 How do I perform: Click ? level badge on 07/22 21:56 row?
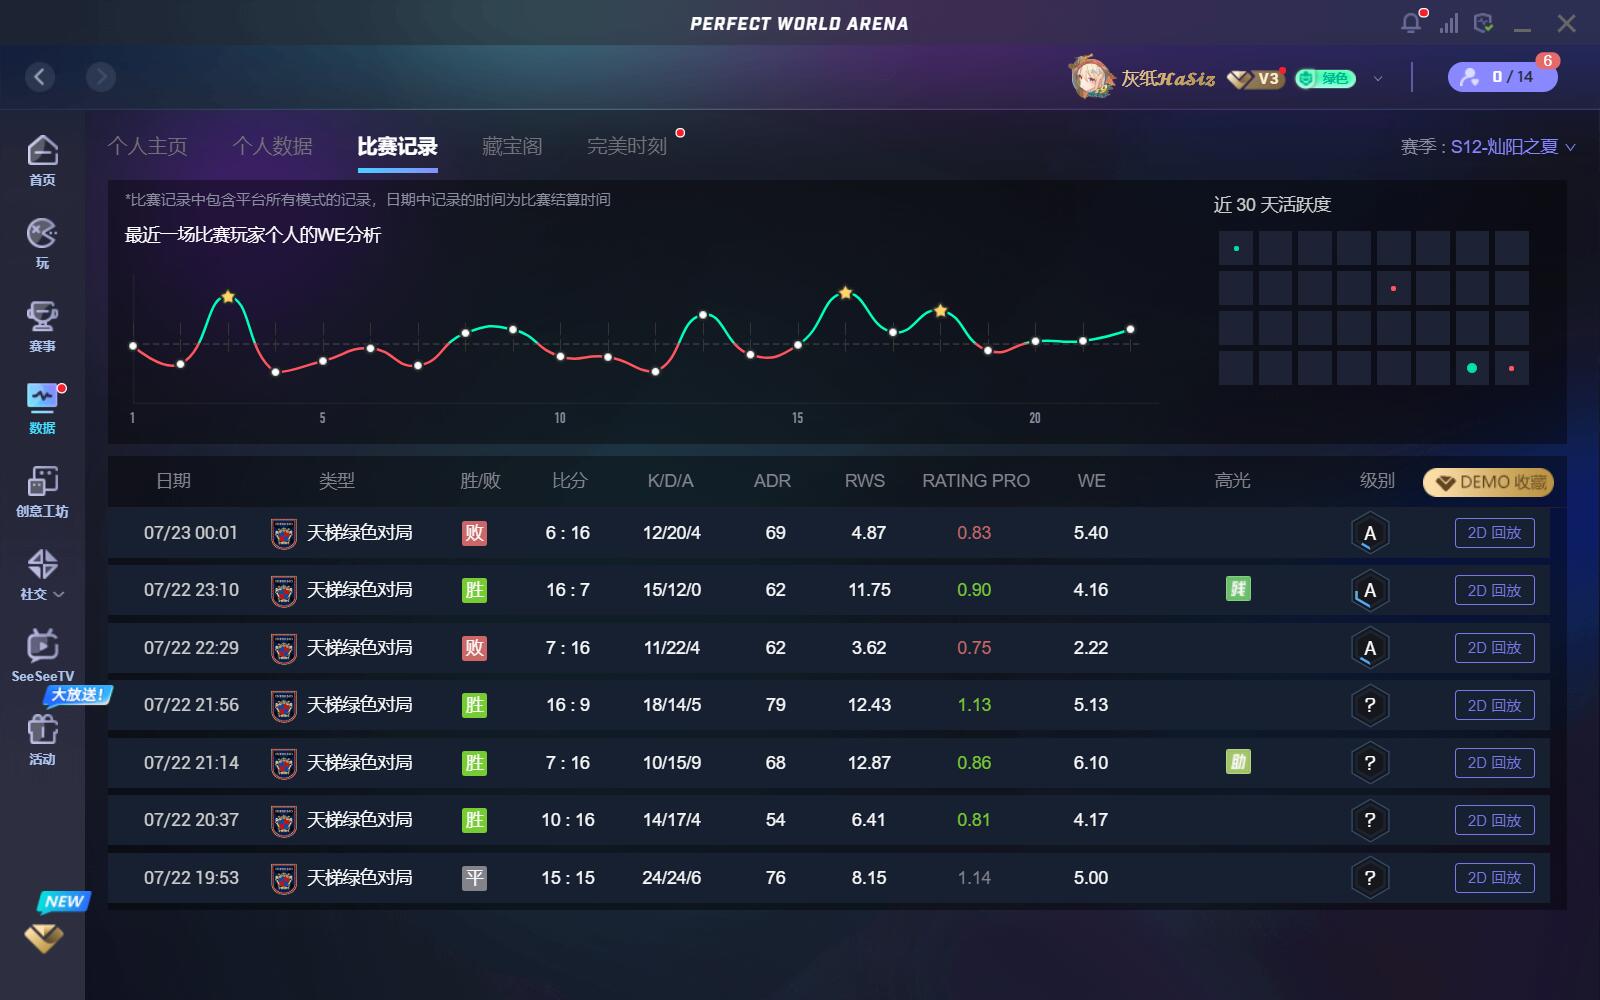click(1370, 705)
